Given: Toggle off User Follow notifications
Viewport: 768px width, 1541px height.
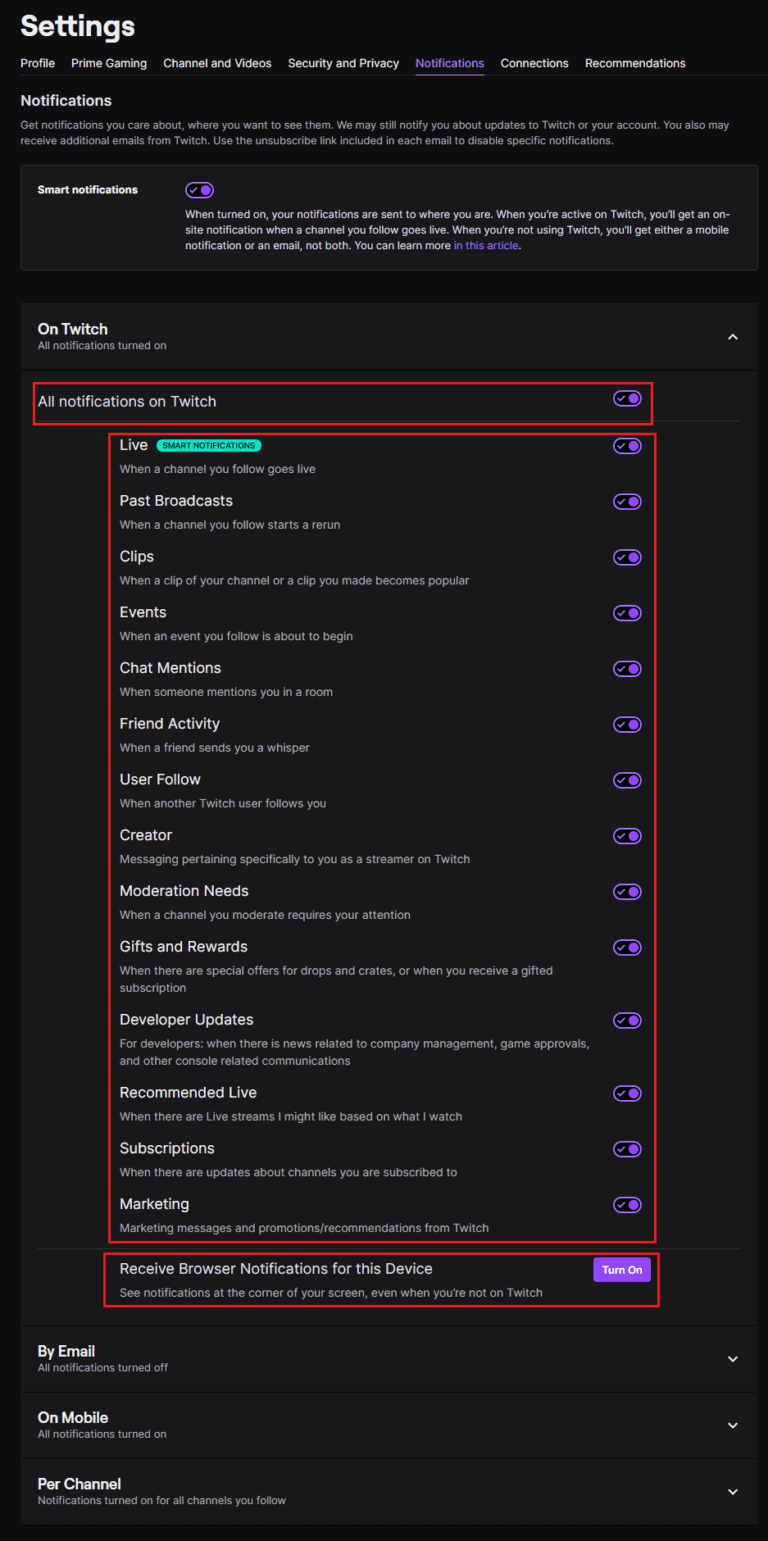Looking at the screenshot, I should click(x=626, y=780).
